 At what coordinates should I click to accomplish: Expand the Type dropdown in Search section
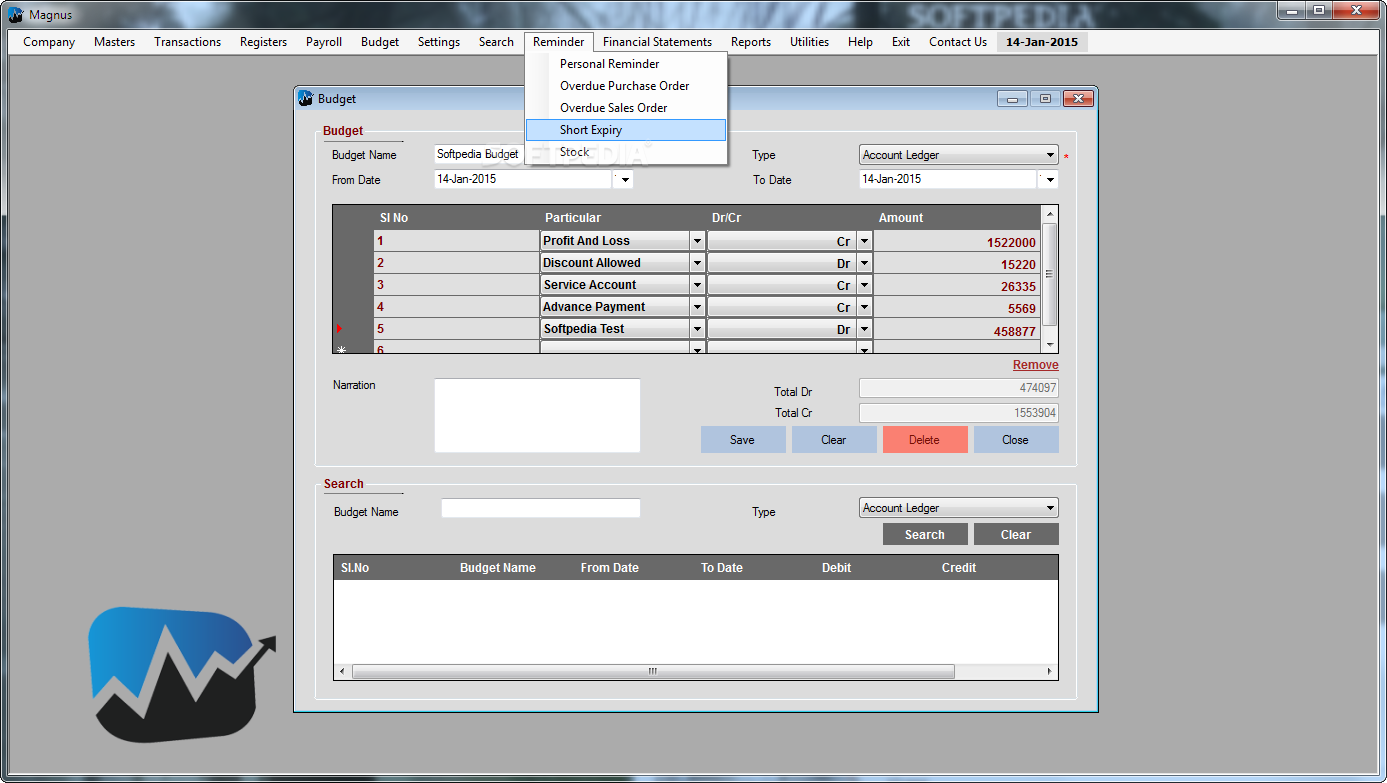(x=1050, y=508)
